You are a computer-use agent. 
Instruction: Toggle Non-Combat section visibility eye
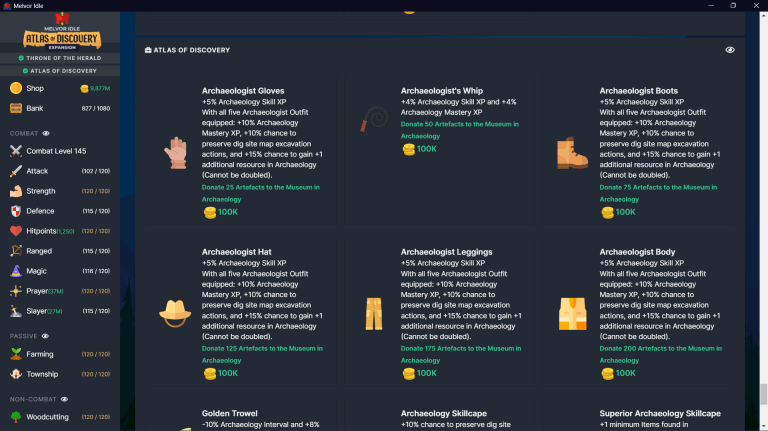click(59, 399)
